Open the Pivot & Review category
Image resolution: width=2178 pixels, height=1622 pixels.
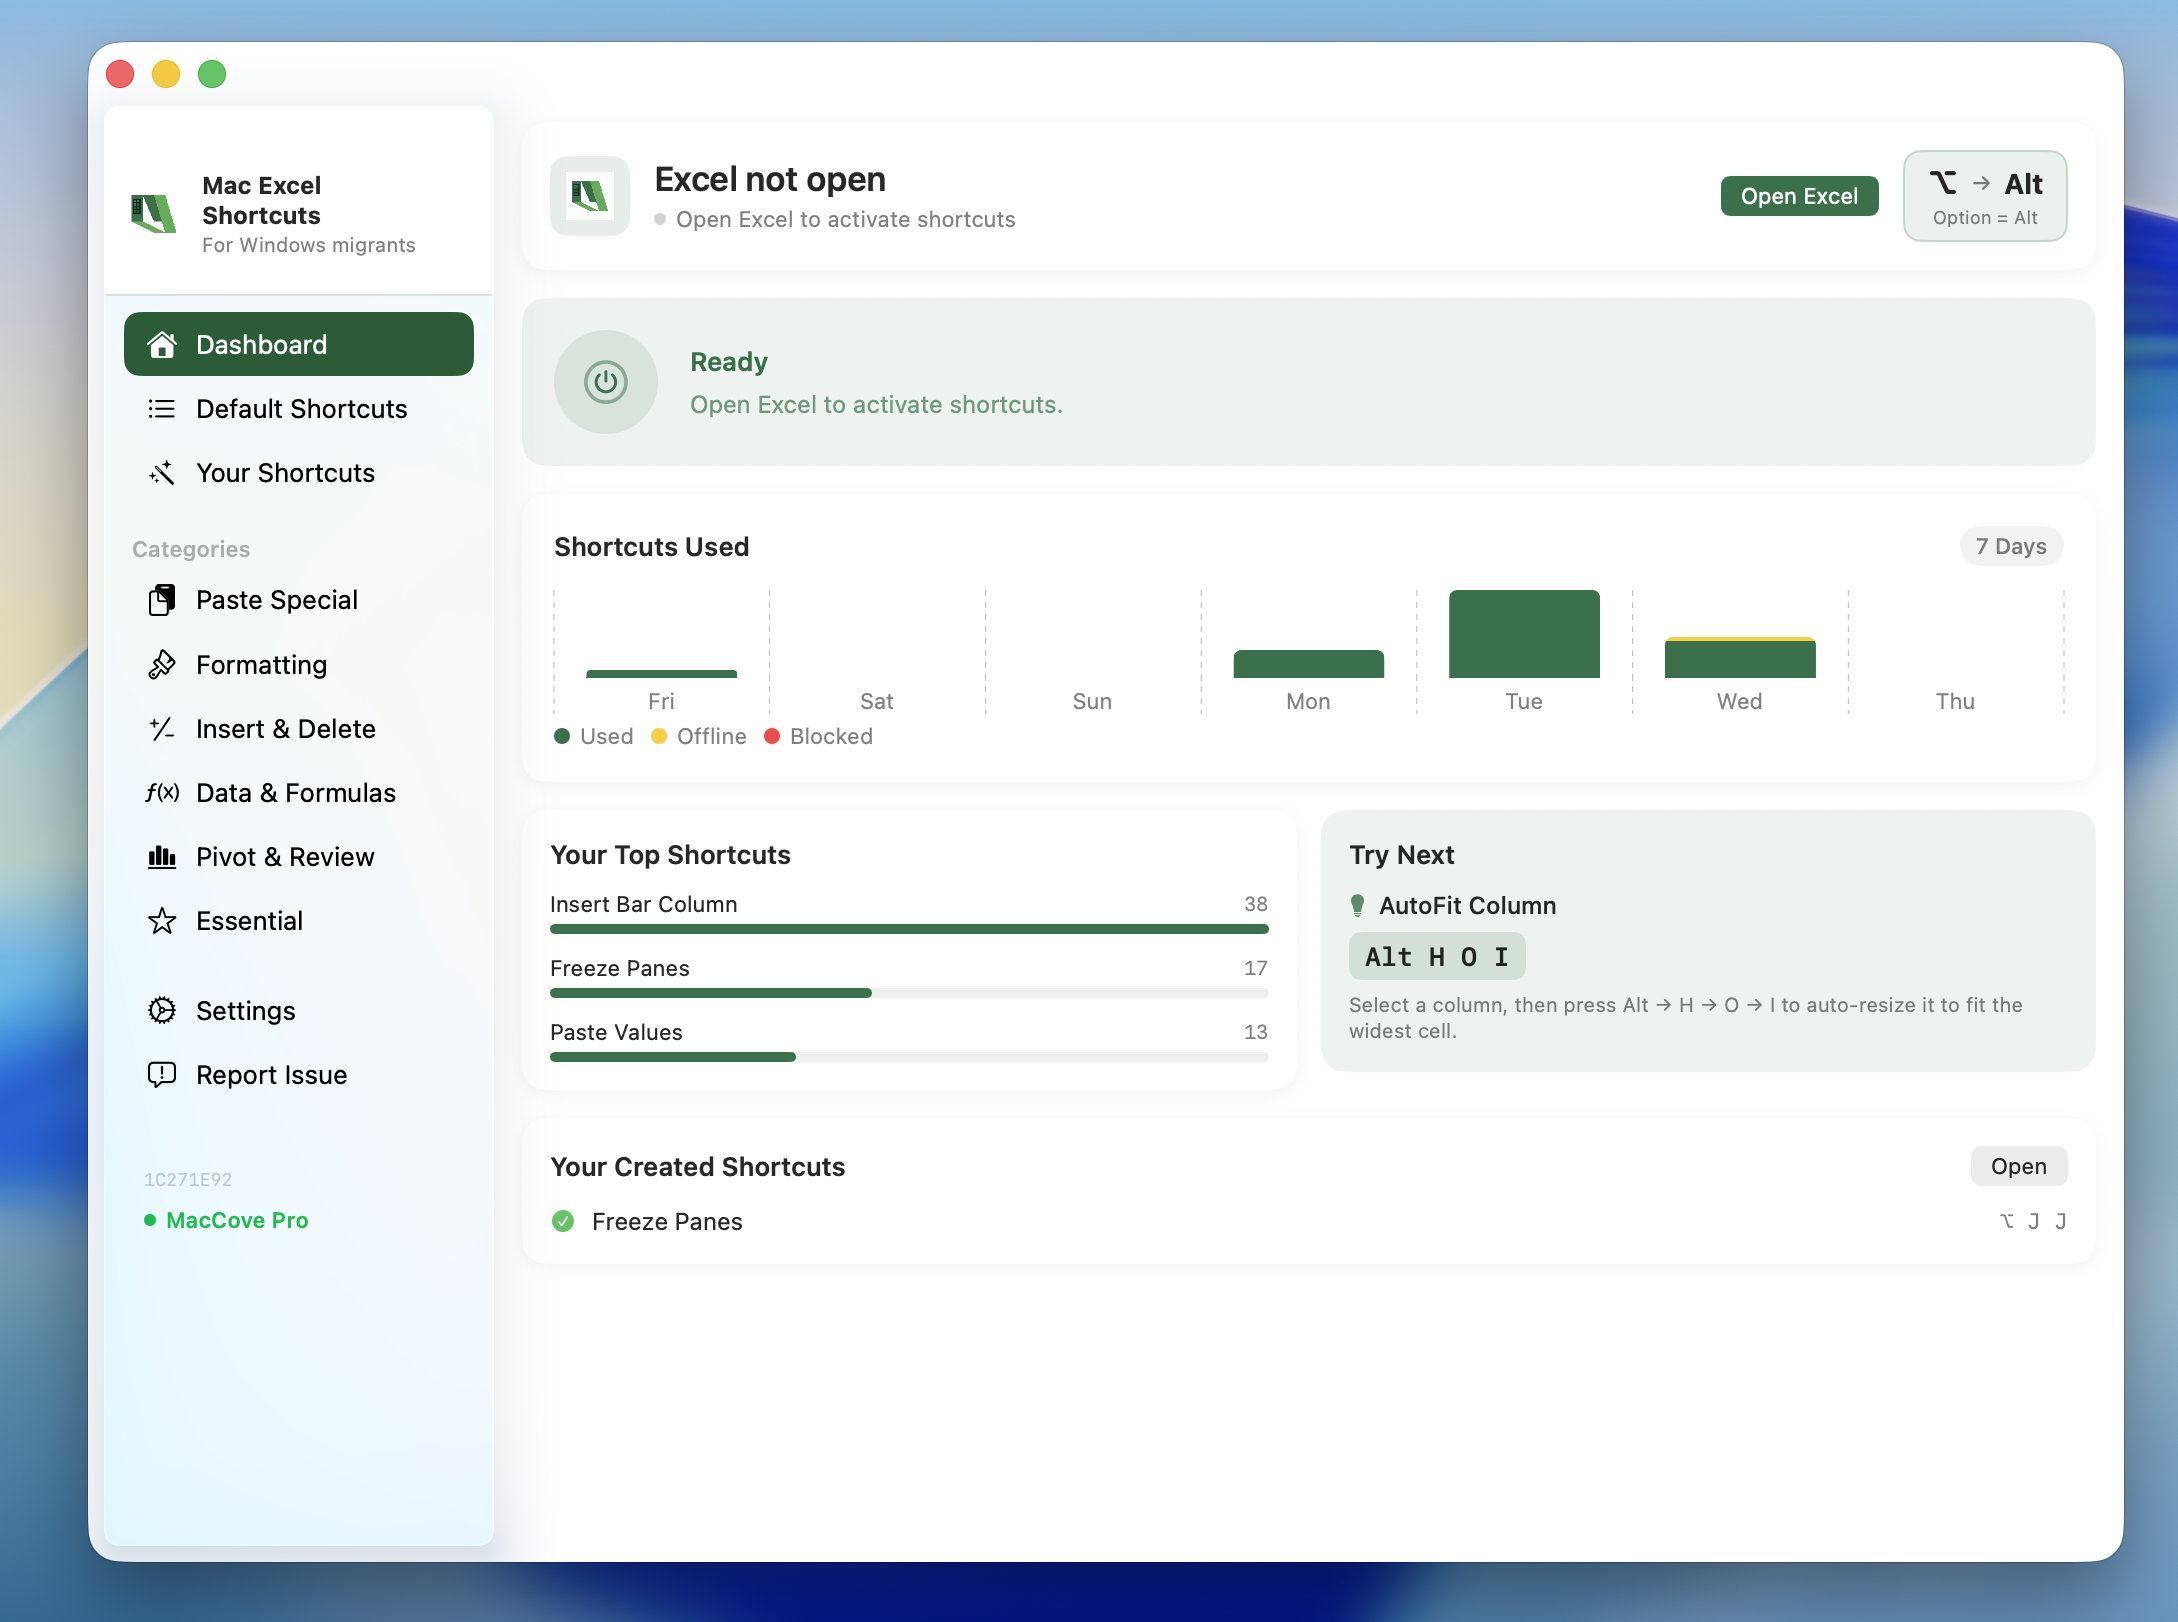coord(299,857)
